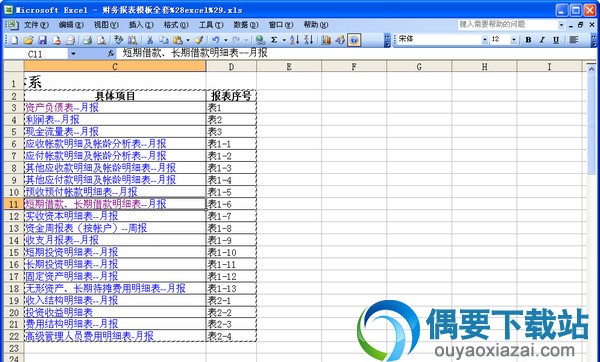Open the 视图 menu
Screen dimensions: 600x362
(x=106, y=25)
